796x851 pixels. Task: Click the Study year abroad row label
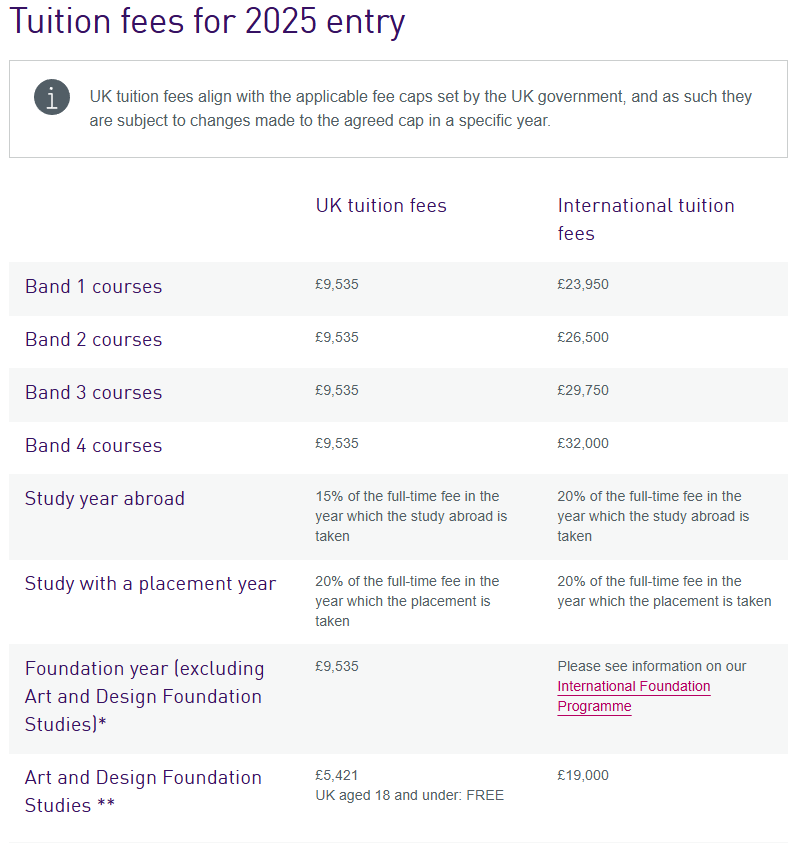(x=105, y=499)
